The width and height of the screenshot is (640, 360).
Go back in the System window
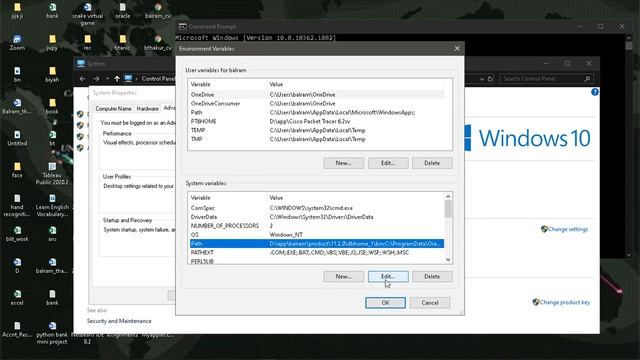[x=83, y=78]
